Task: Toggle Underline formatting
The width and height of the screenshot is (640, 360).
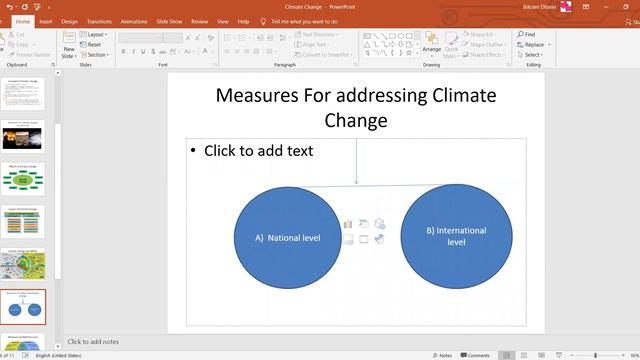Action: [x=143, y=51]
